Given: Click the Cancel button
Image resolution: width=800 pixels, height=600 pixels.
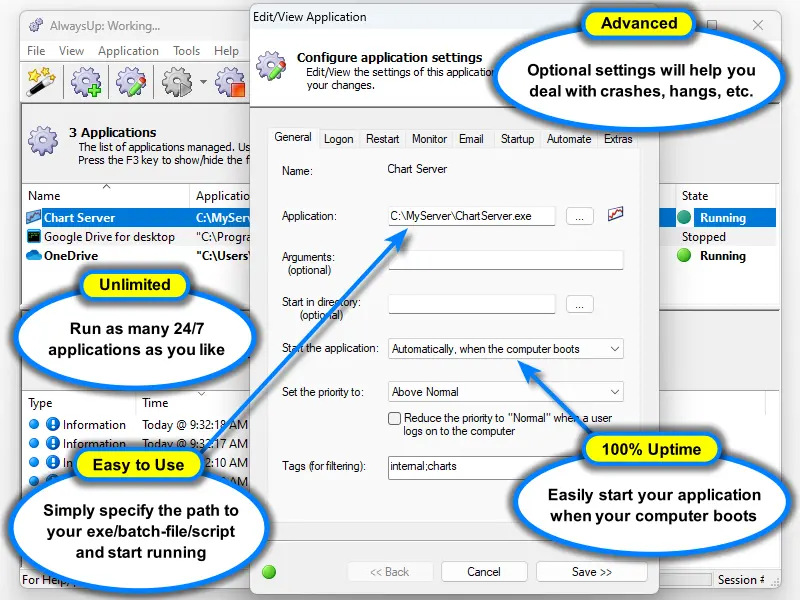Looking at the screenshot, I should [x=483, y=572].
